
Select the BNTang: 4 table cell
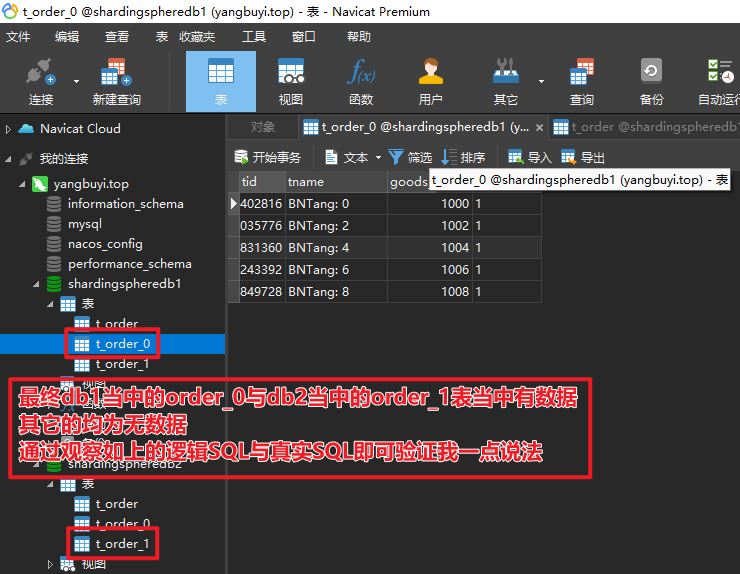click(319, 248)
